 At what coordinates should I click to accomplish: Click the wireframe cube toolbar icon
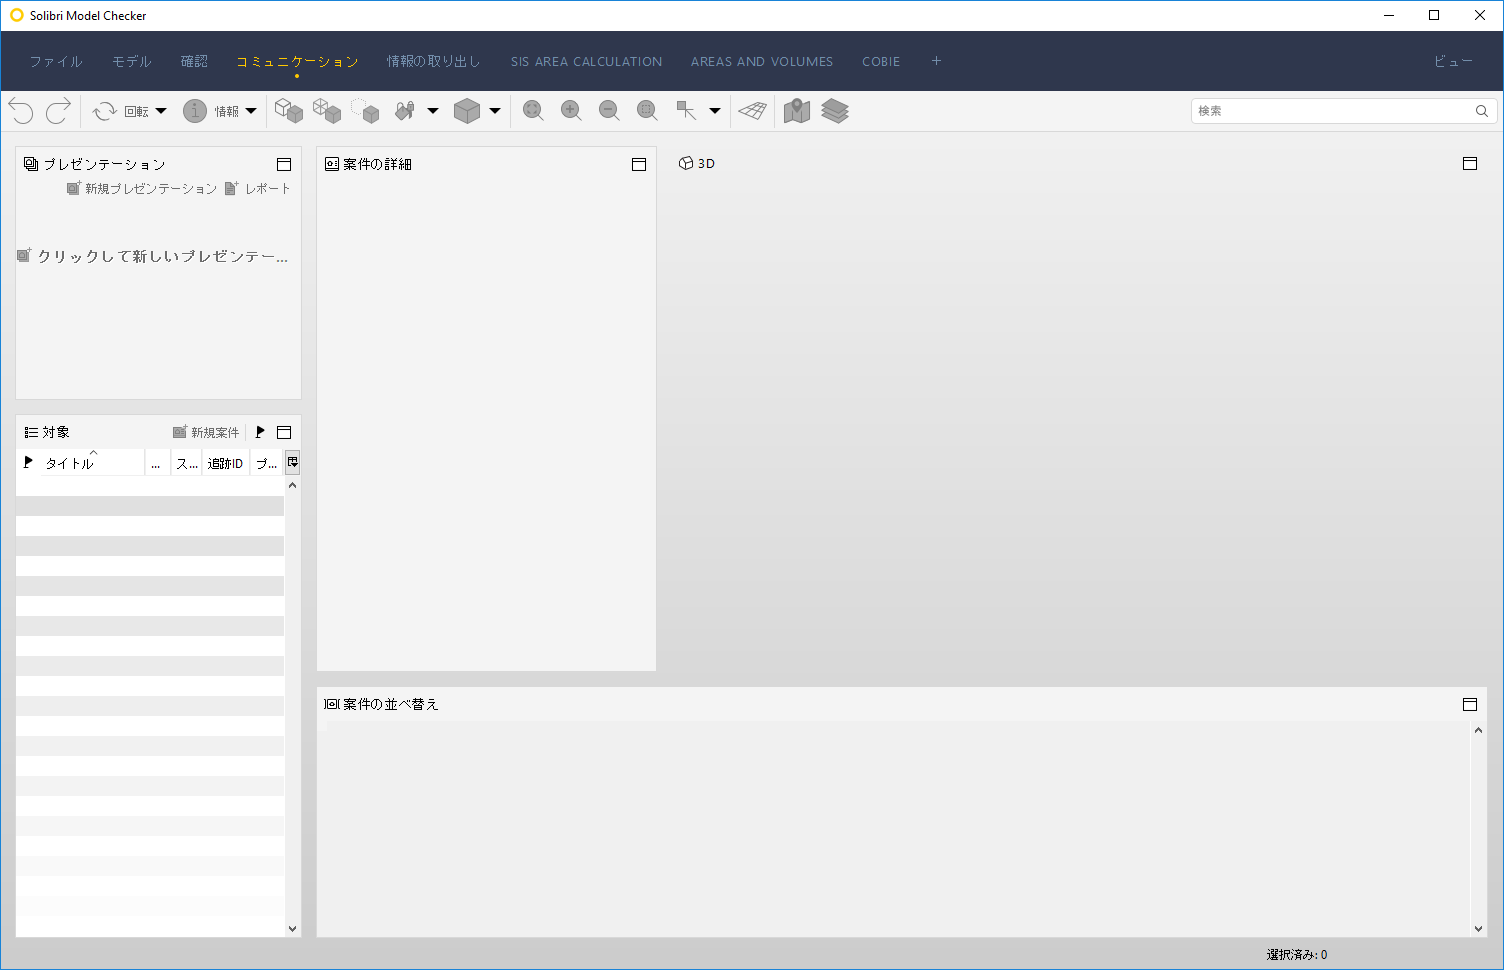(x=327, y=111)
